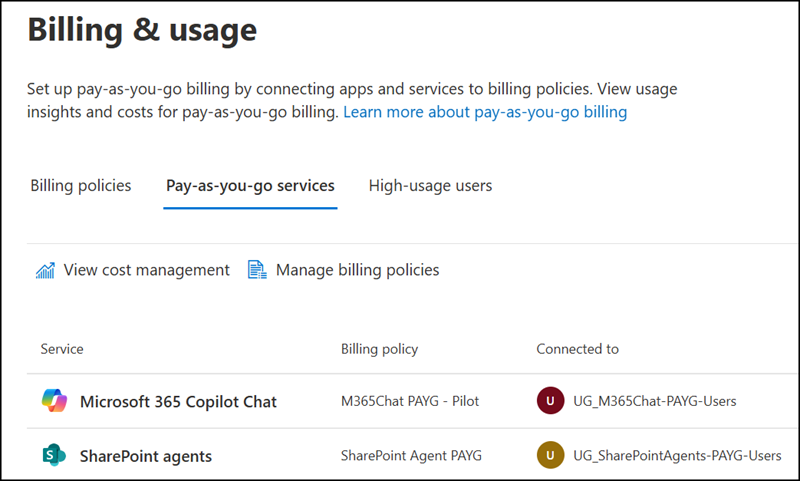Click the UG_SharePointAgents-PAYG-Users group name
This screenshot has width=800, height=481.
pyautogui.click(x=677, y=455)
